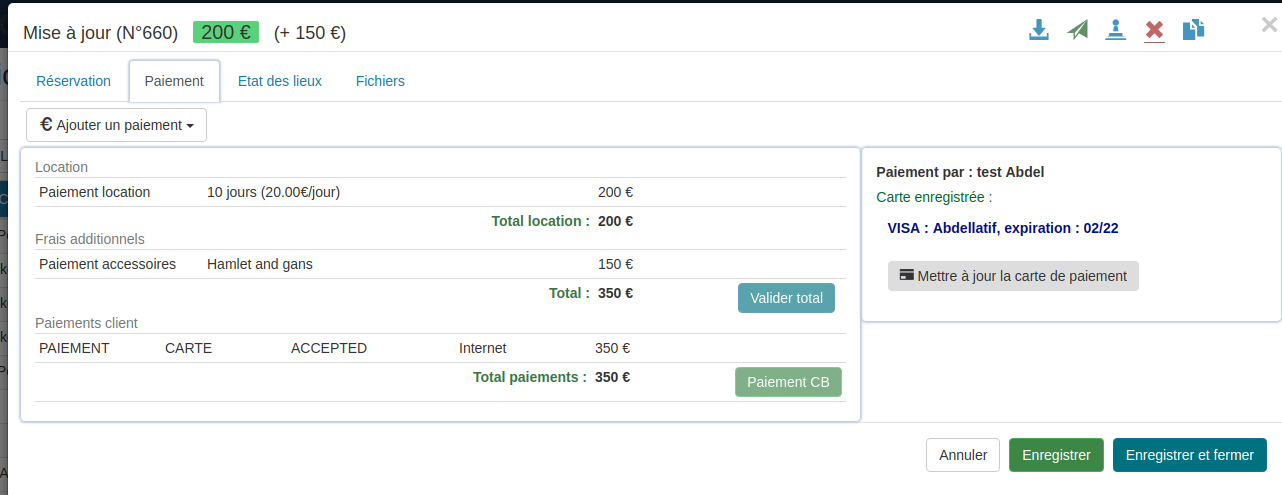Open the Etat des lieux tab
The width and height of the screenshot is (1282, 495).
(280, 81)
